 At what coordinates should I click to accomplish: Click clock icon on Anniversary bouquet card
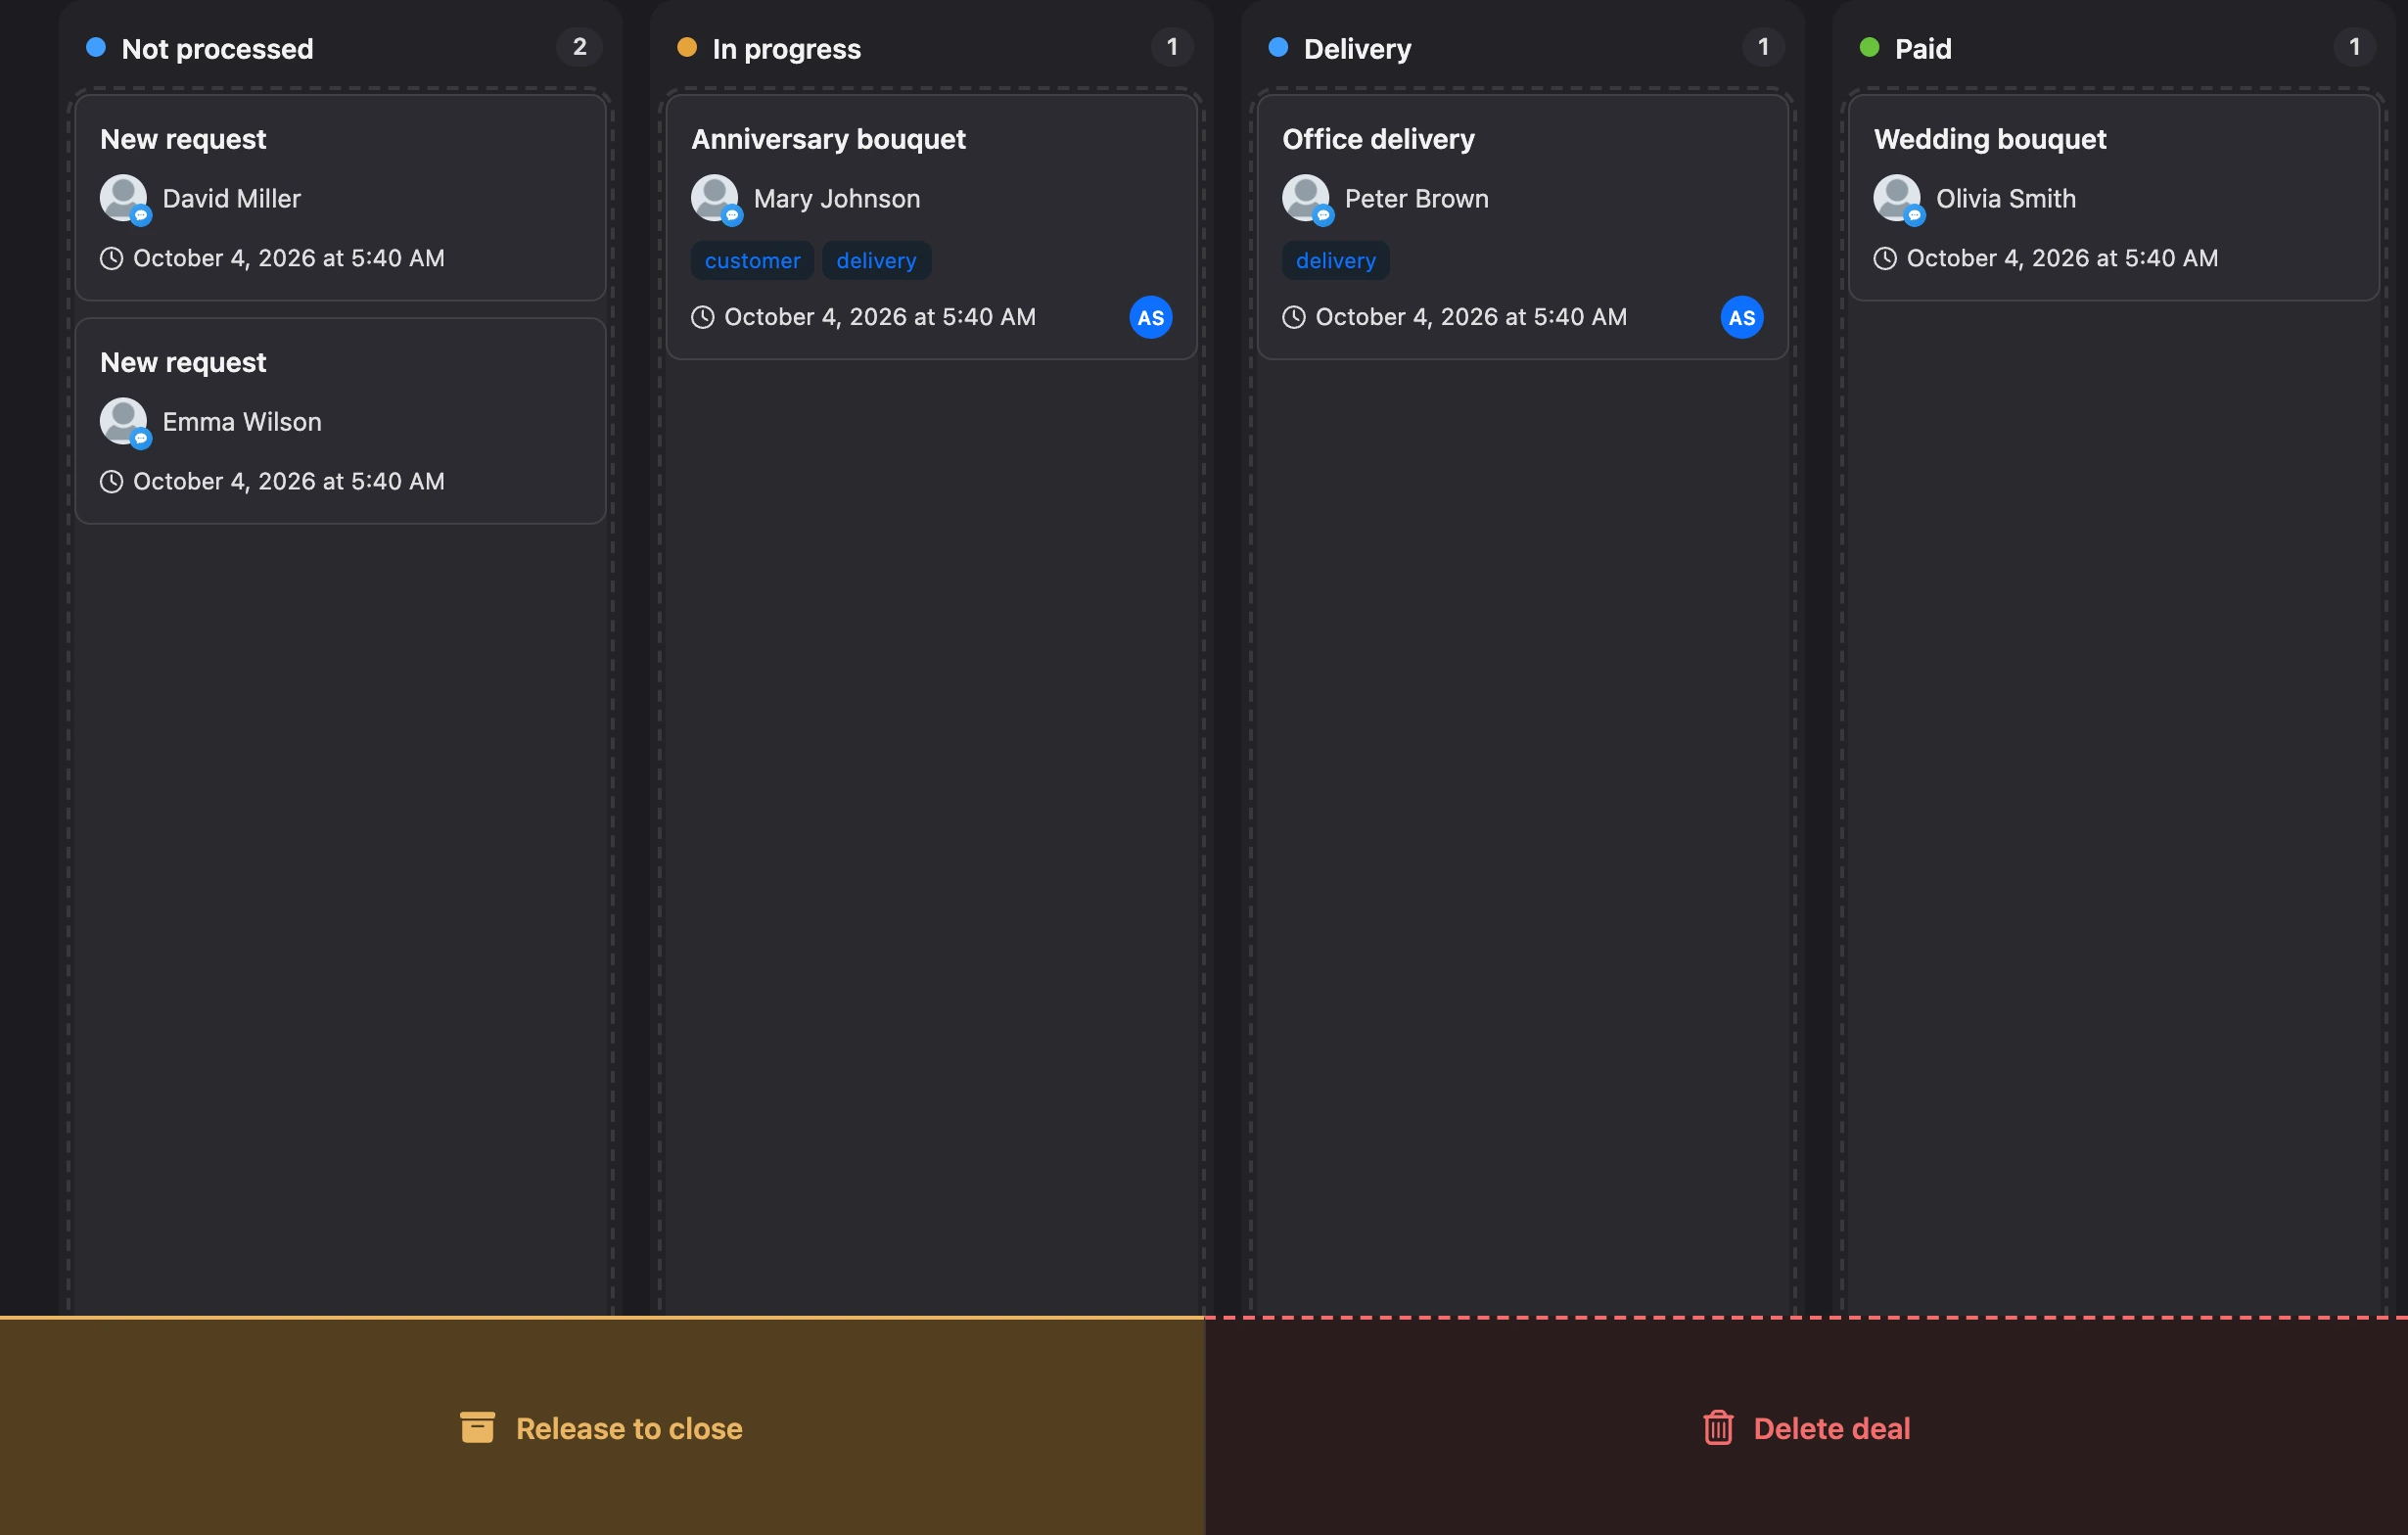(702, 317)
